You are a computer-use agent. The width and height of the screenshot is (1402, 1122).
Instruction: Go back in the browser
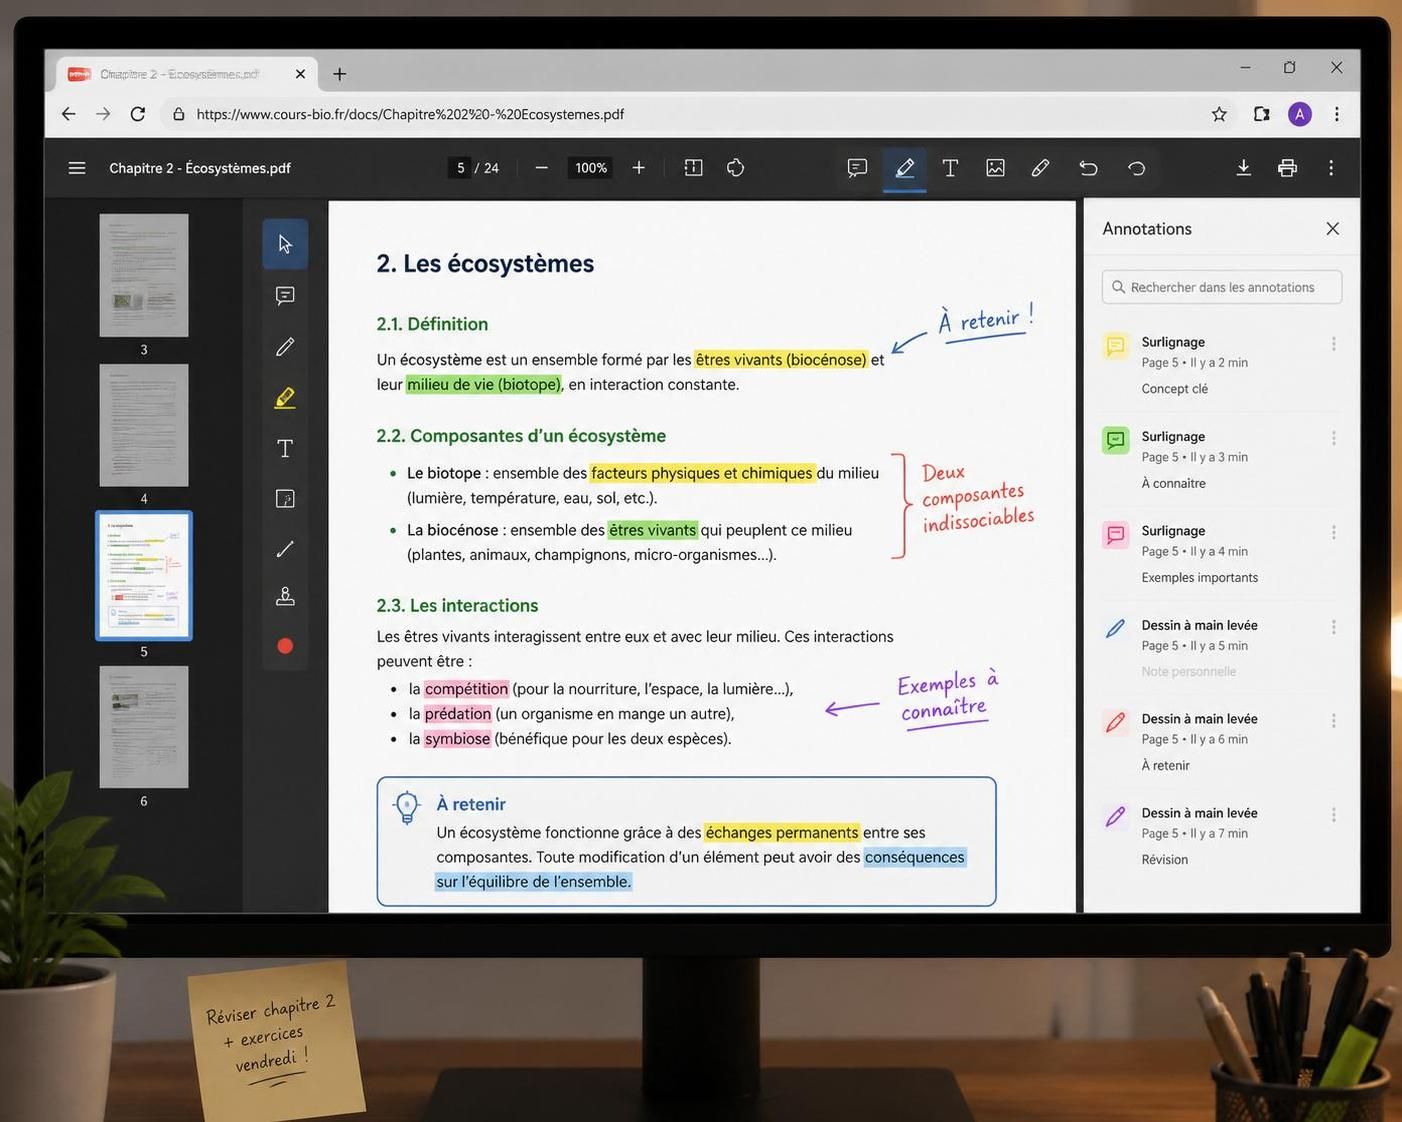pos(68,114)
